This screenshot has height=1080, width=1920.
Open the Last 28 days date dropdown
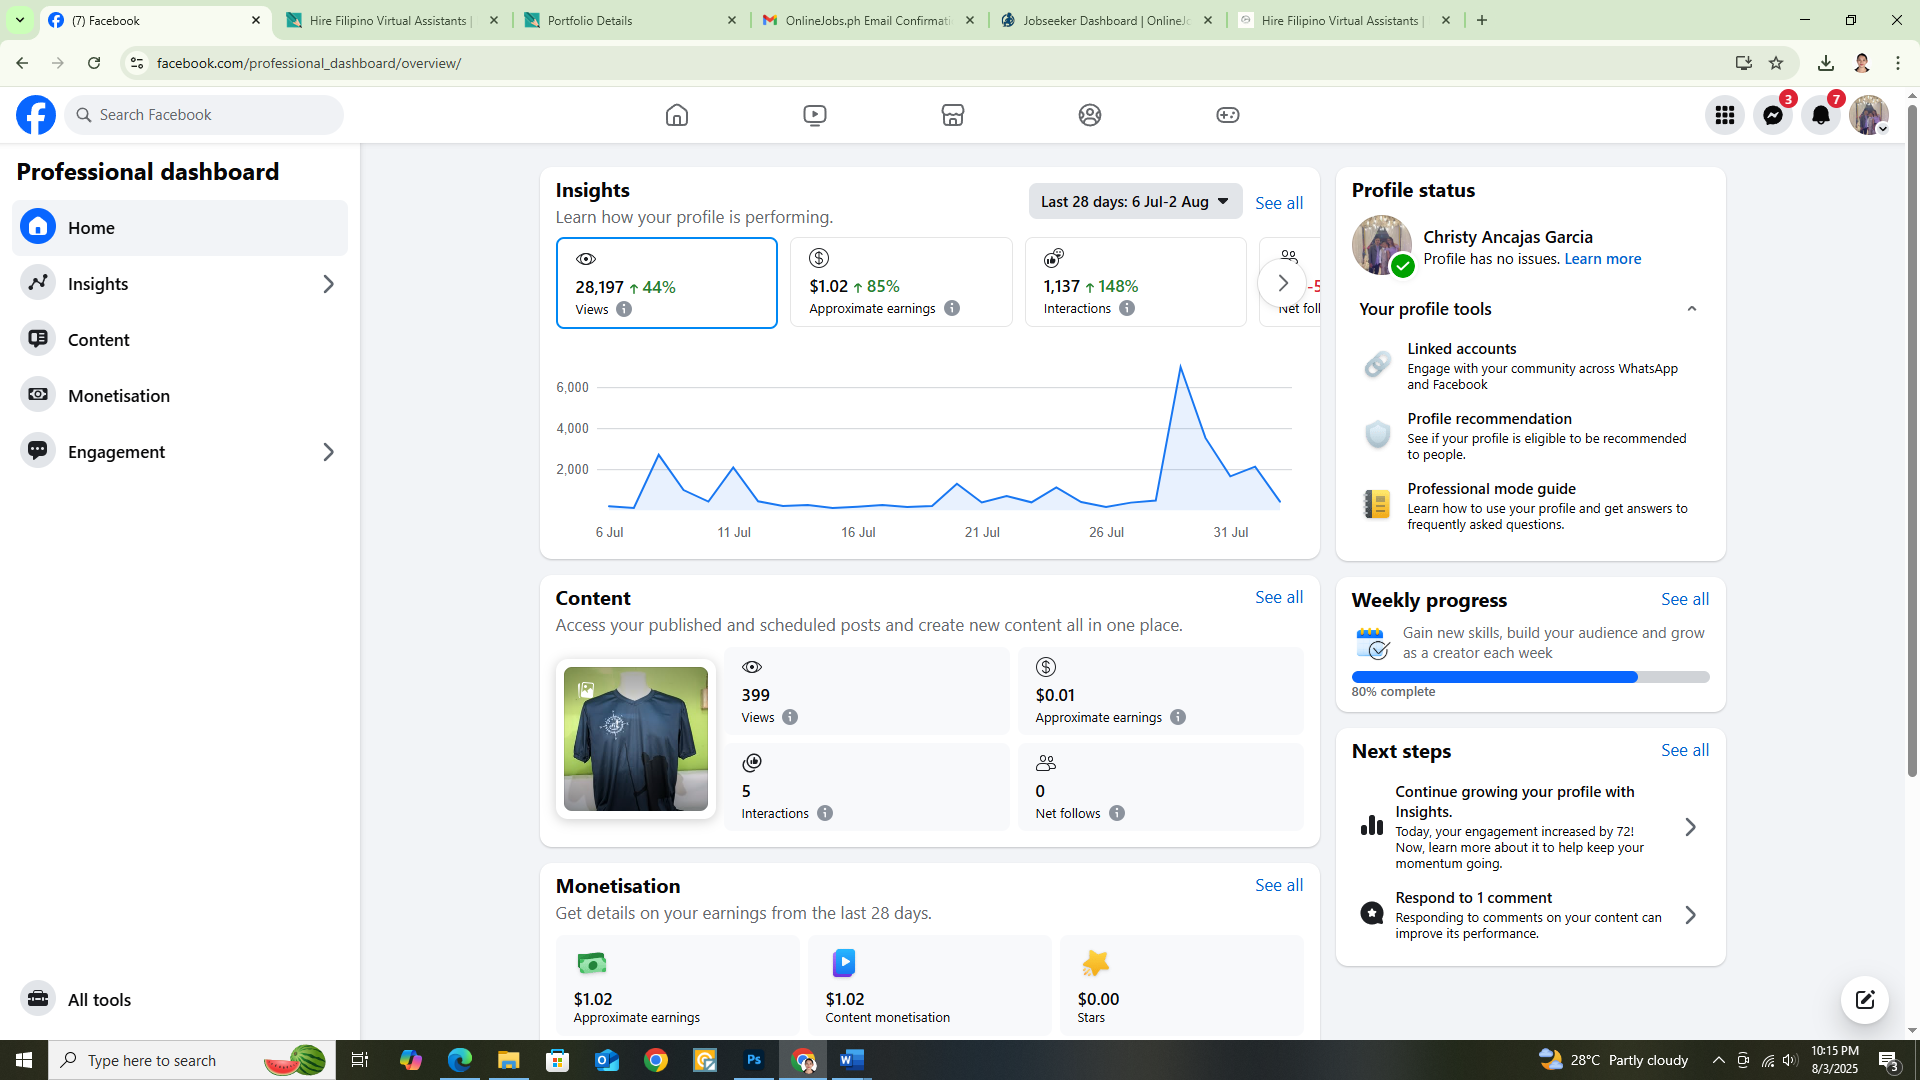(x=1135, y=201)
